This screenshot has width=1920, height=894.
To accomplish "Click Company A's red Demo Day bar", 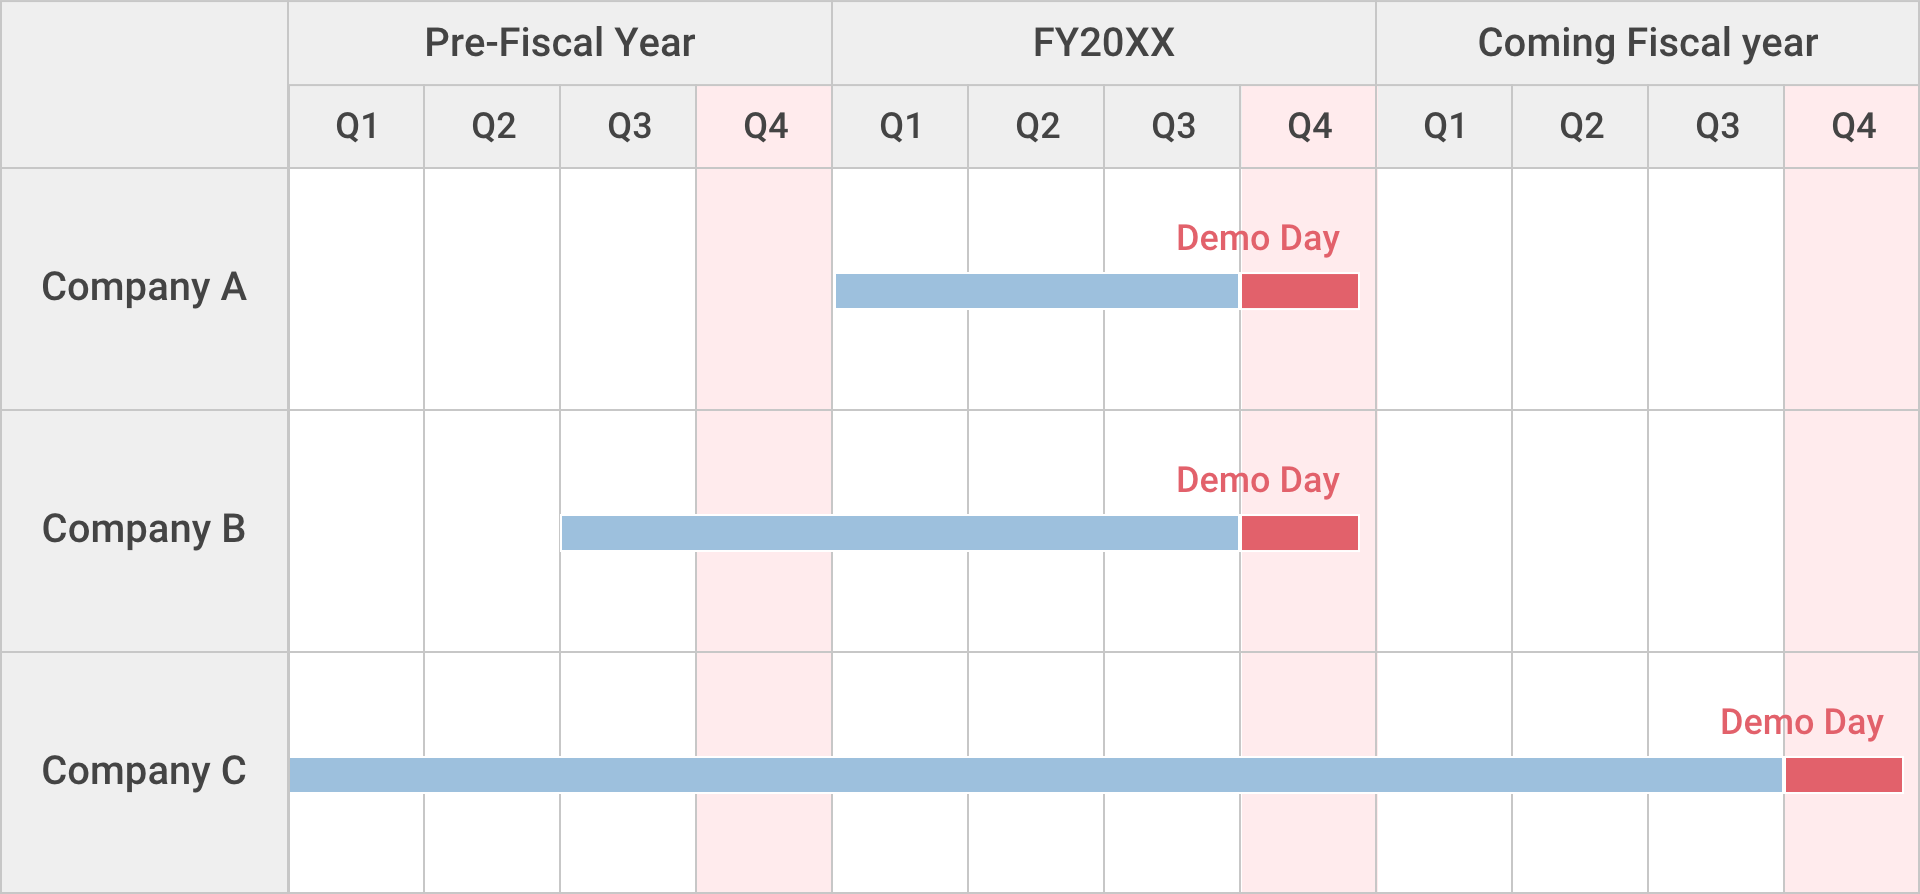I will click(1299, 291).
